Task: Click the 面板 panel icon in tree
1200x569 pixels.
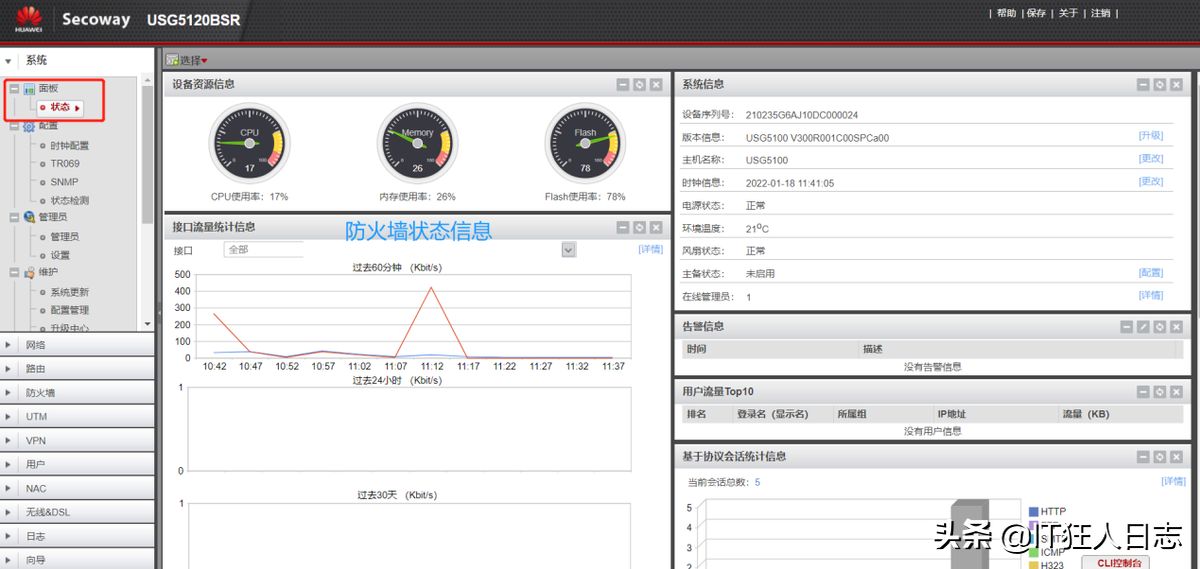Action: click(29, 89)
